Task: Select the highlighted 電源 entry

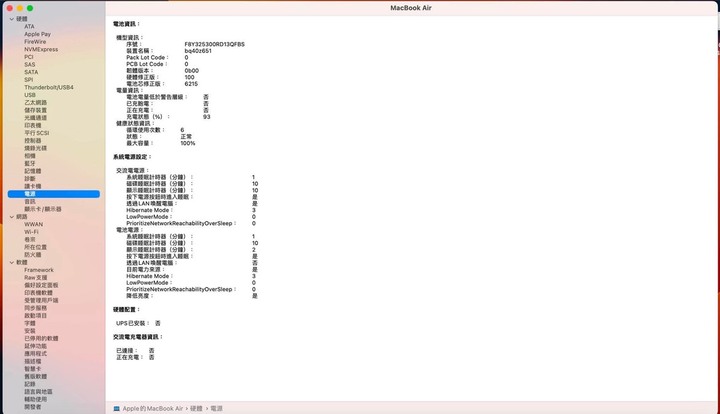Action: 54,194
